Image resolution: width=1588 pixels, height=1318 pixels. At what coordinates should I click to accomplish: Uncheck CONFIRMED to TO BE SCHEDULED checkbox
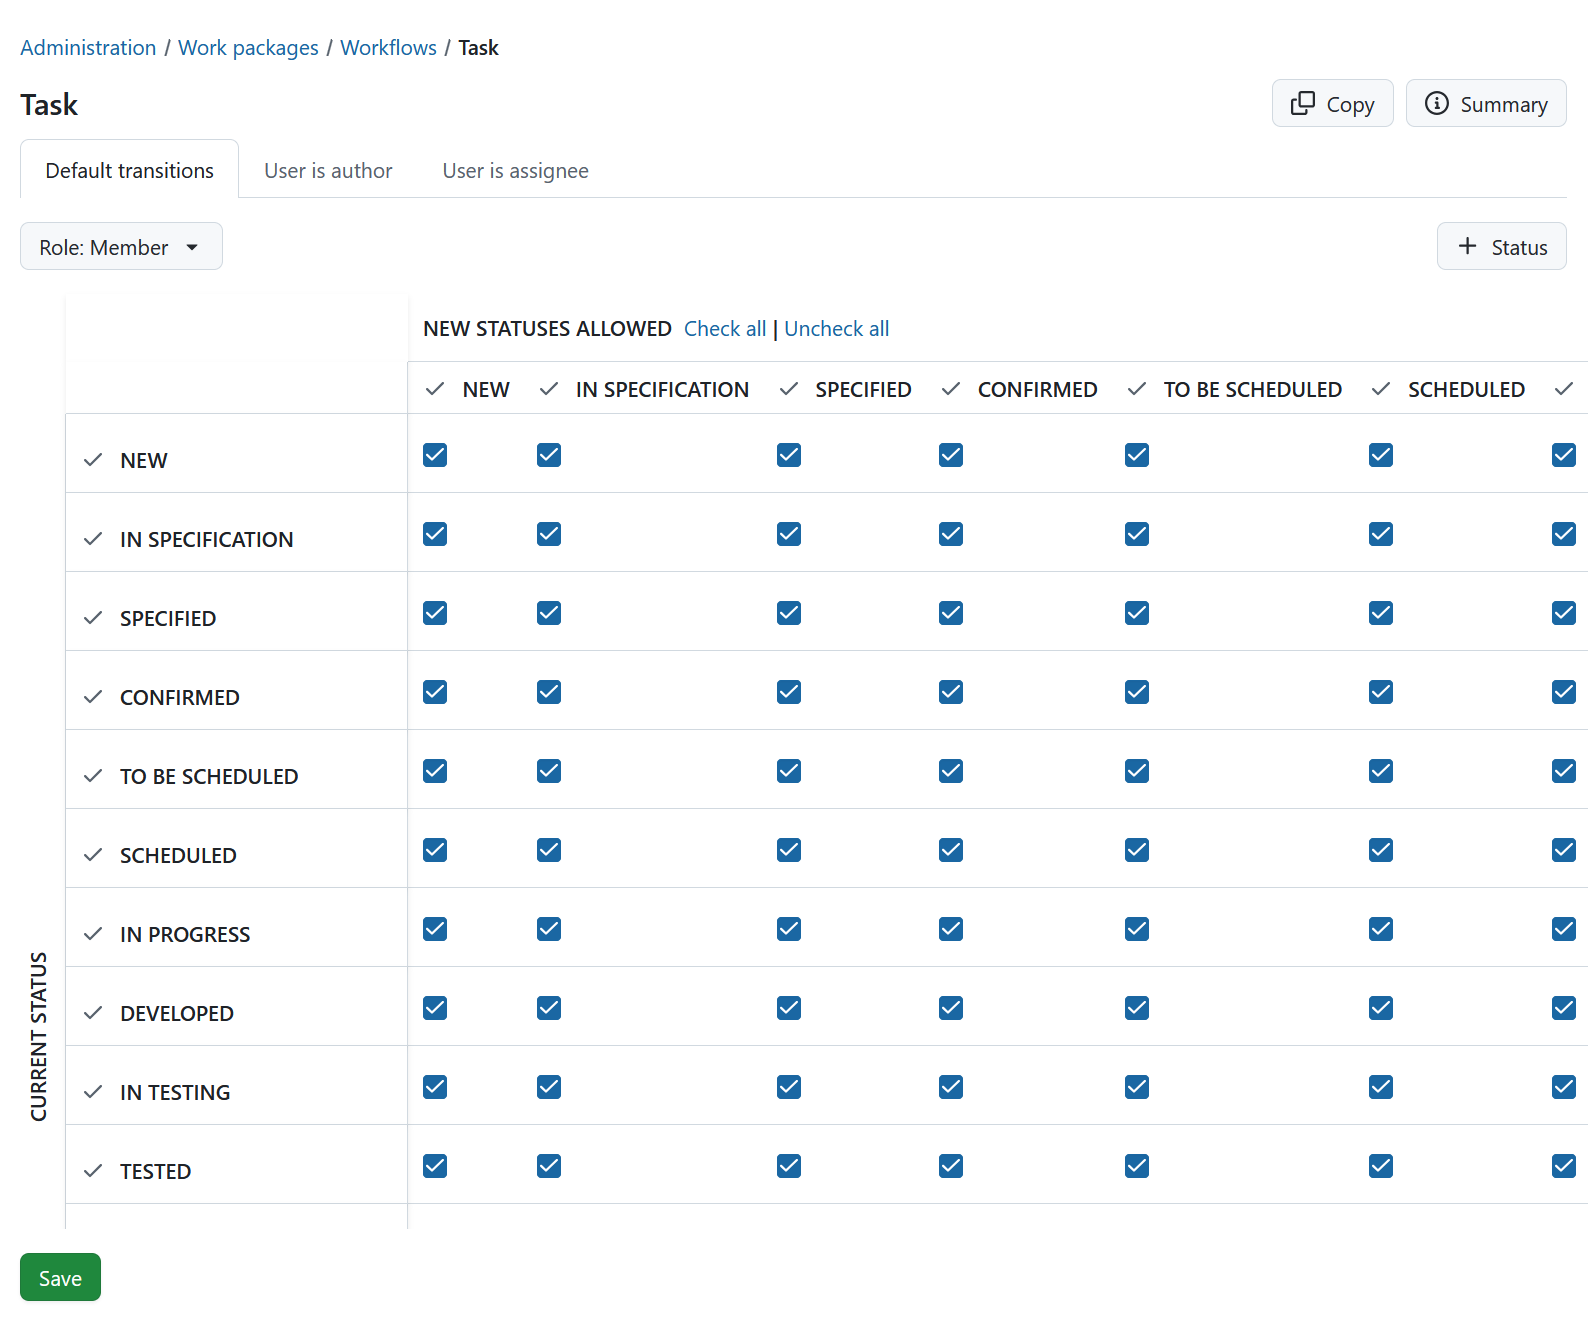(x=1137, y=692)
